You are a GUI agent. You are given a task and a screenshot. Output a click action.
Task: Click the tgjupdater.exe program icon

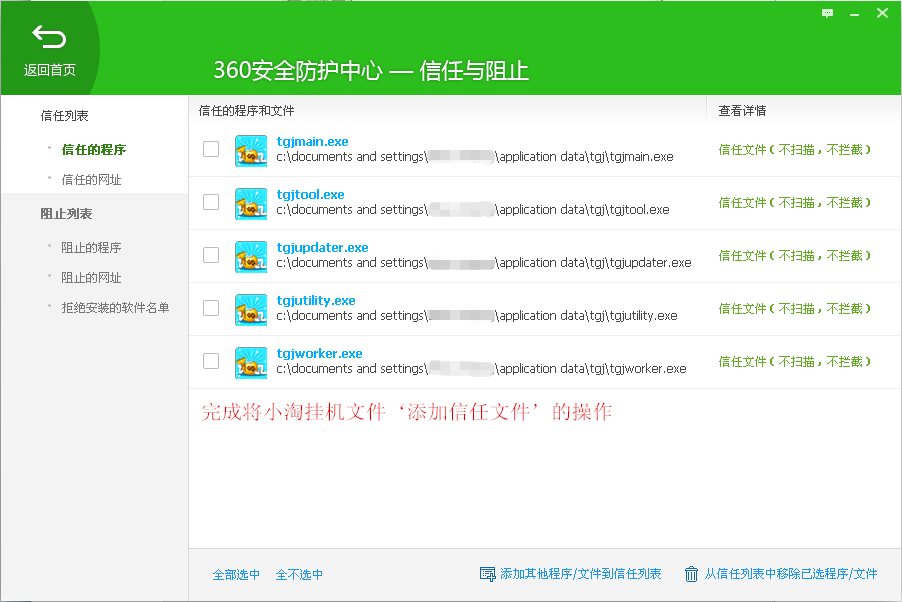(x=251, y=257)
